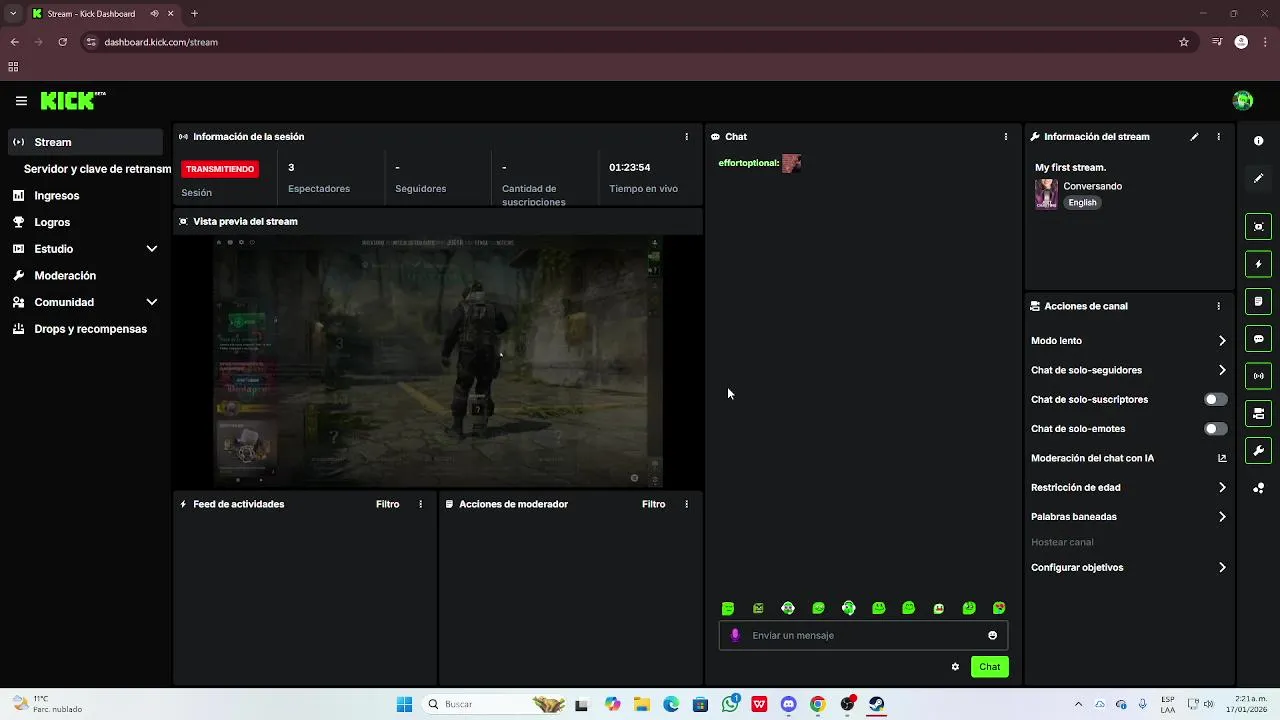This screenshot has width=1280, height=720.
Task: Open the Chrome apps grid icon
Action: pos(13,67)
